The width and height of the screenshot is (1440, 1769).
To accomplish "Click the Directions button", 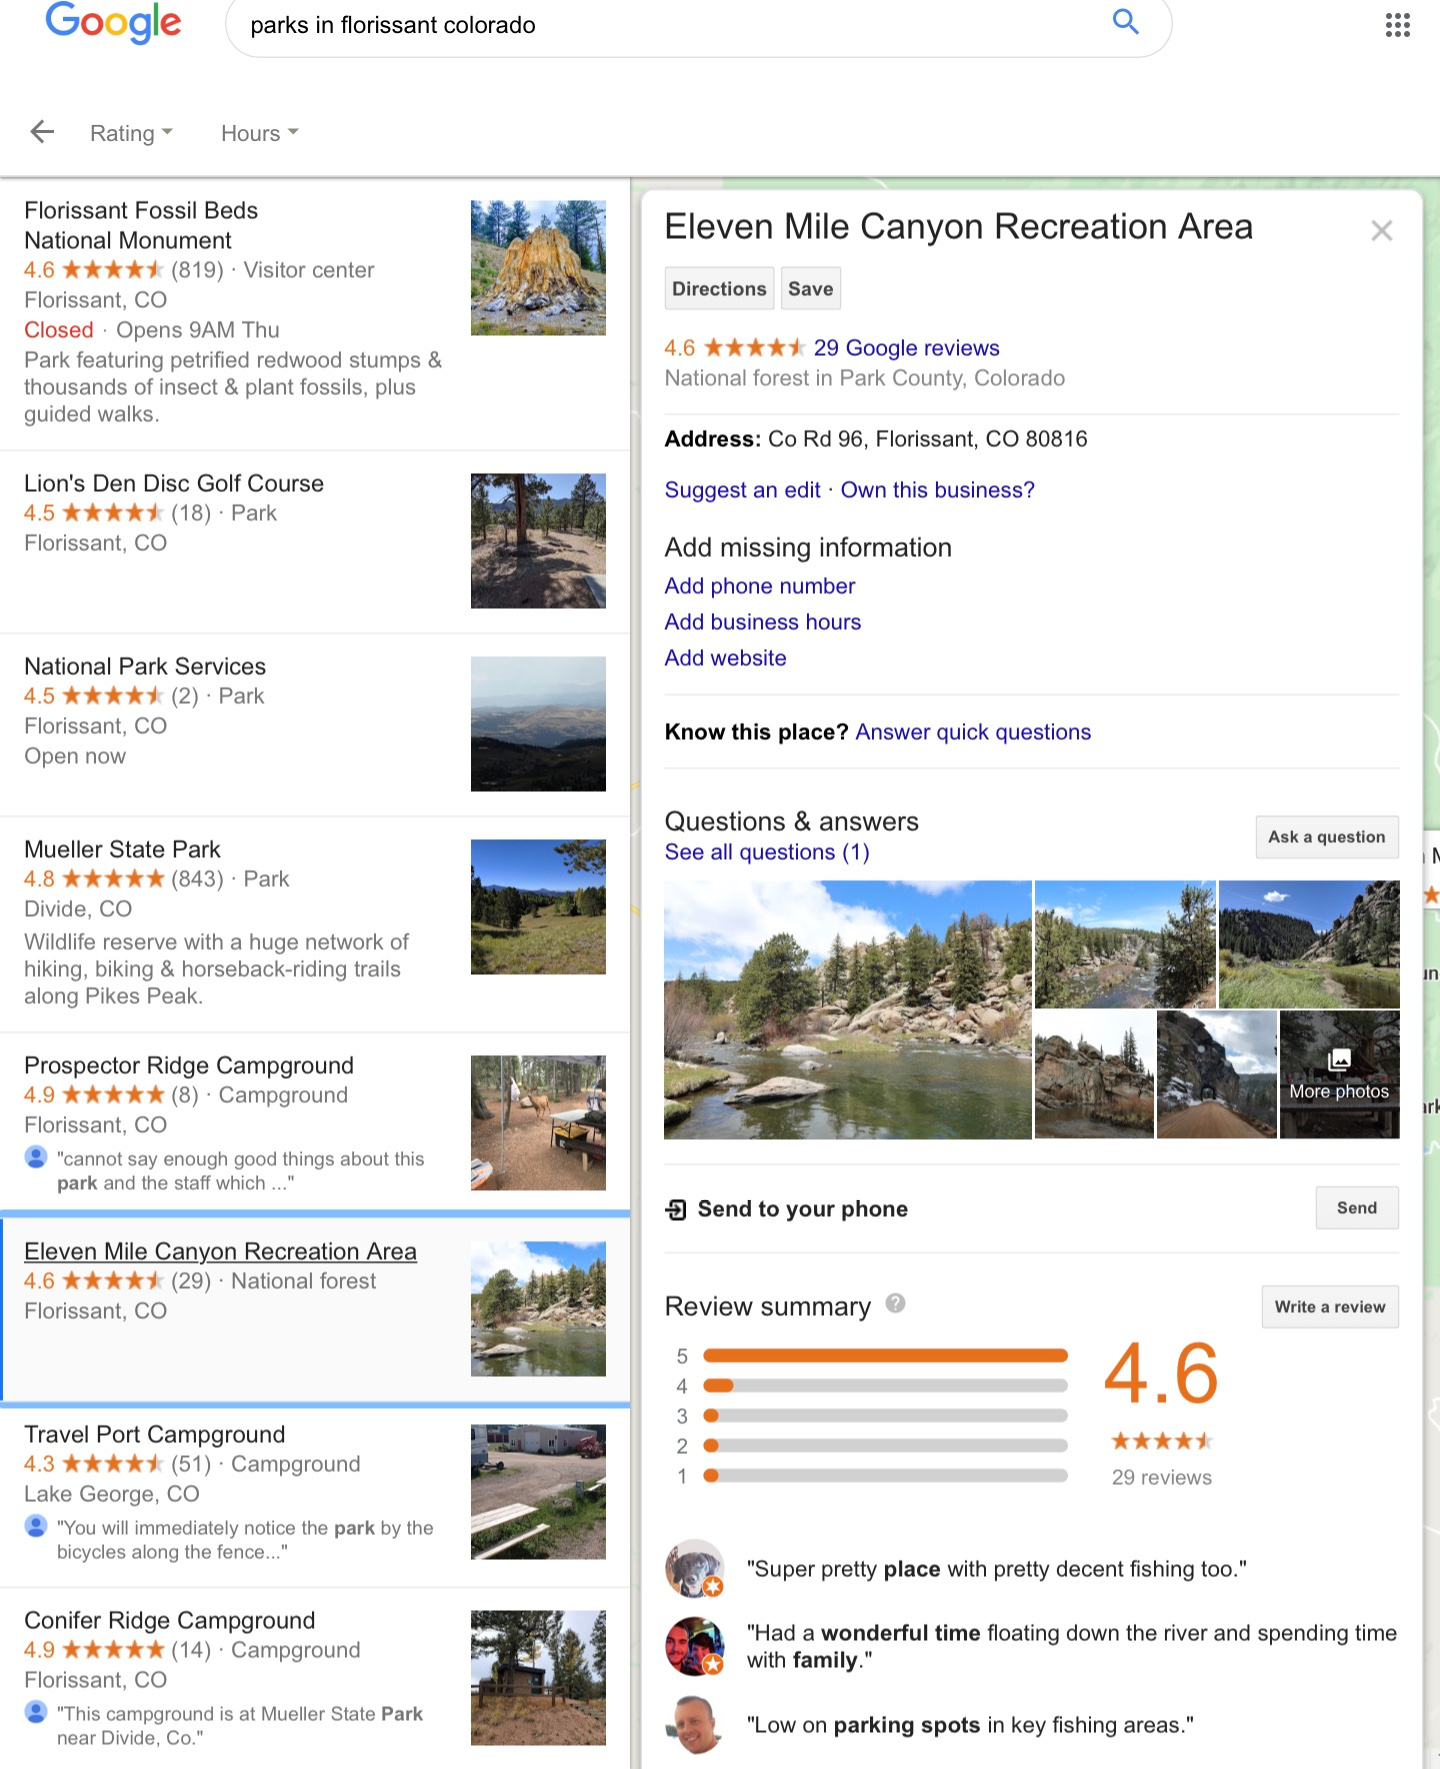I will coord(719,289).
